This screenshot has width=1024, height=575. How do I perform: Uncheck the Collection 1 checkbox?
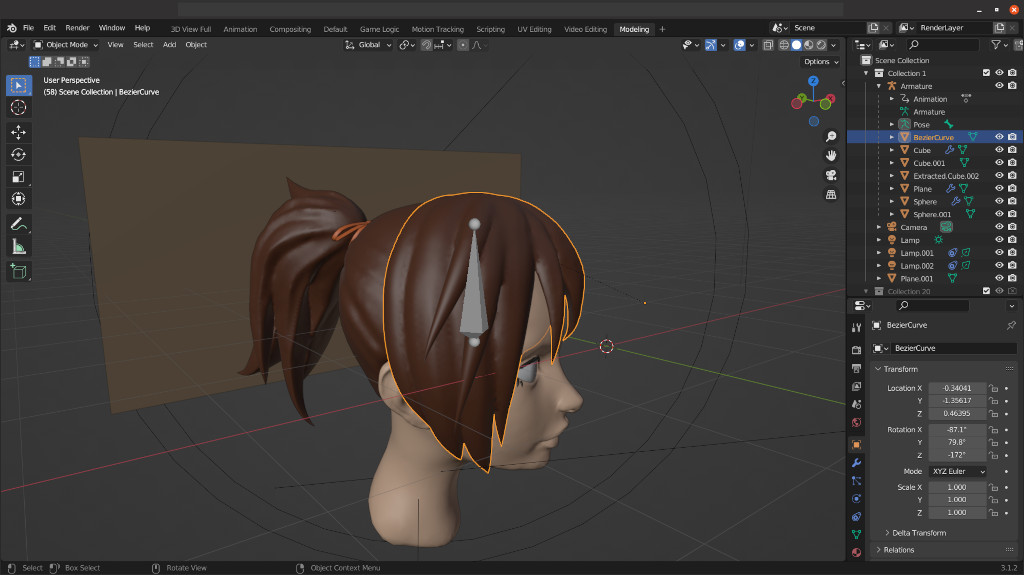pos(986,73)
